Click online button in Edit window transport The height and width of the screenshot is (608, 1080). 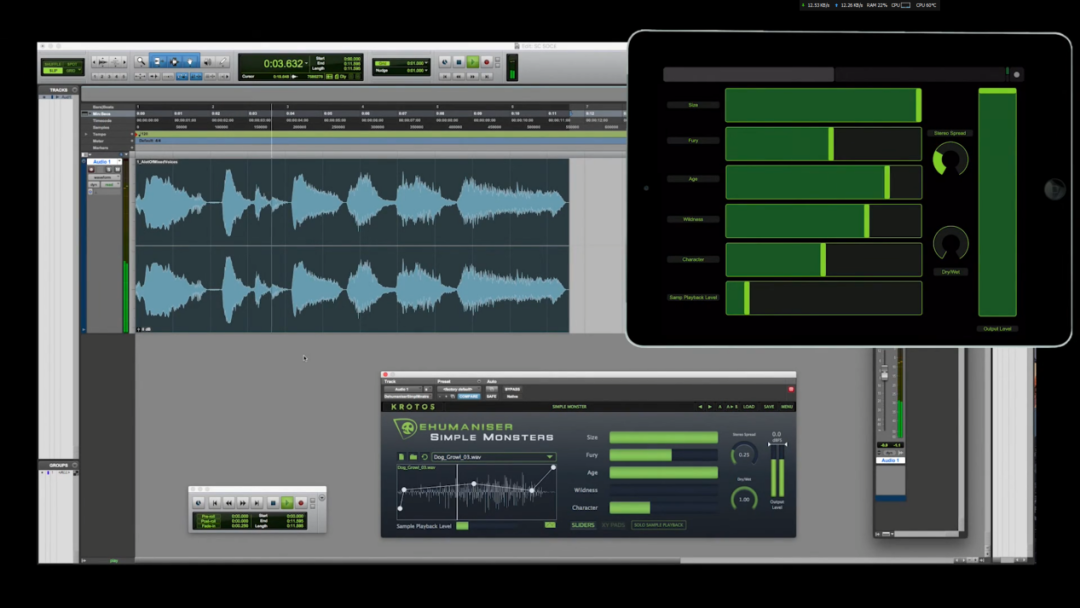click(445, 62)
